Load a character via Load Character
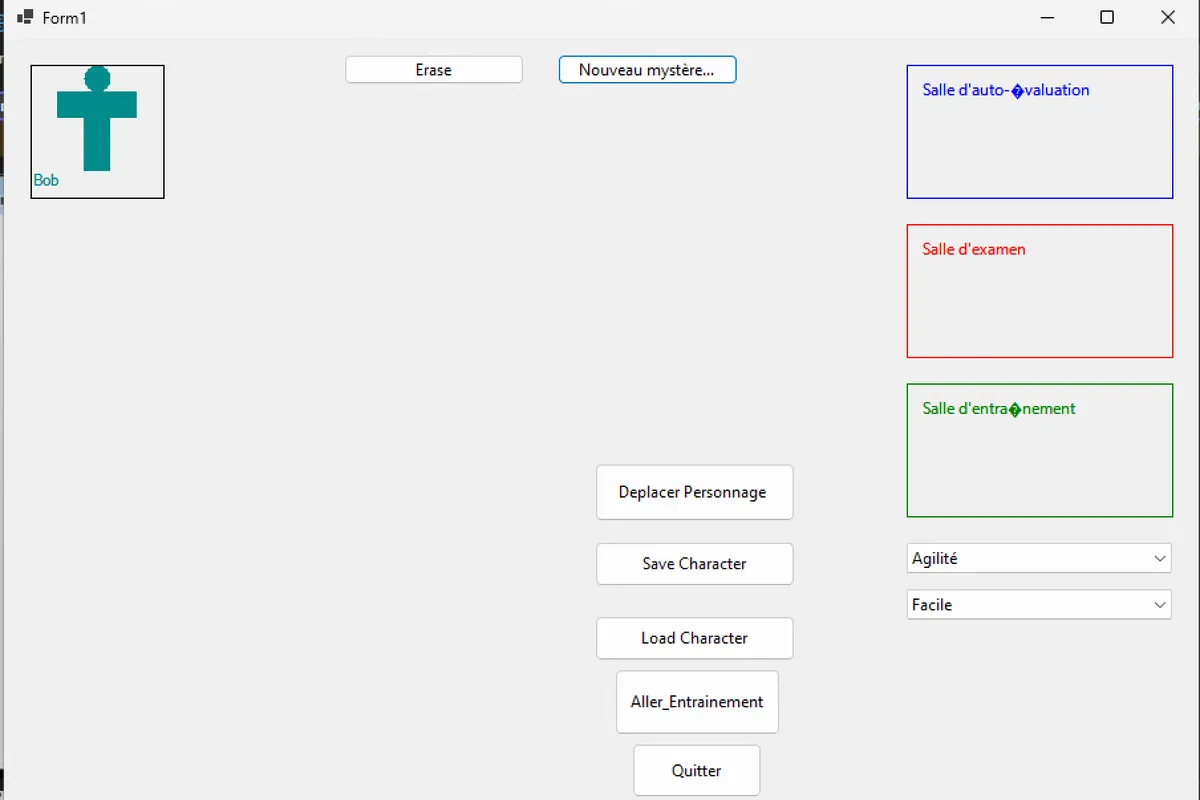 [x=694, y=638]
